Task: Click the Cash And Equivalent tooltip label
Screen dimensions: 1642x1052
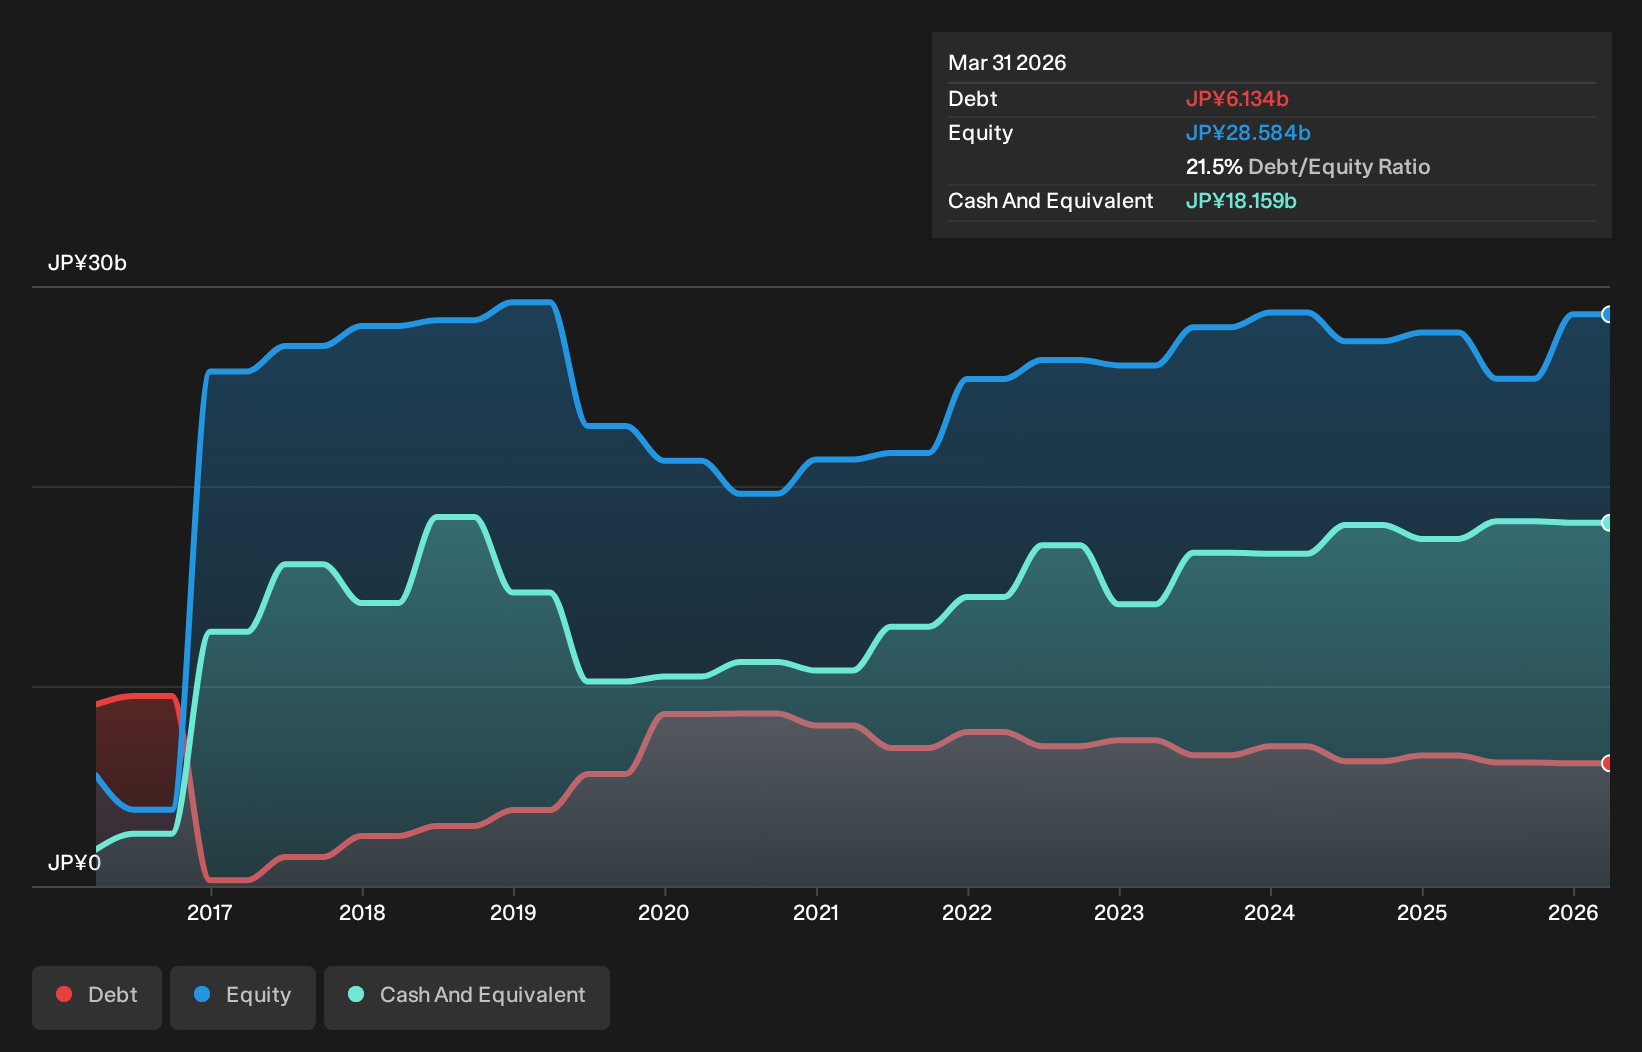Action: pos(1050,200)
